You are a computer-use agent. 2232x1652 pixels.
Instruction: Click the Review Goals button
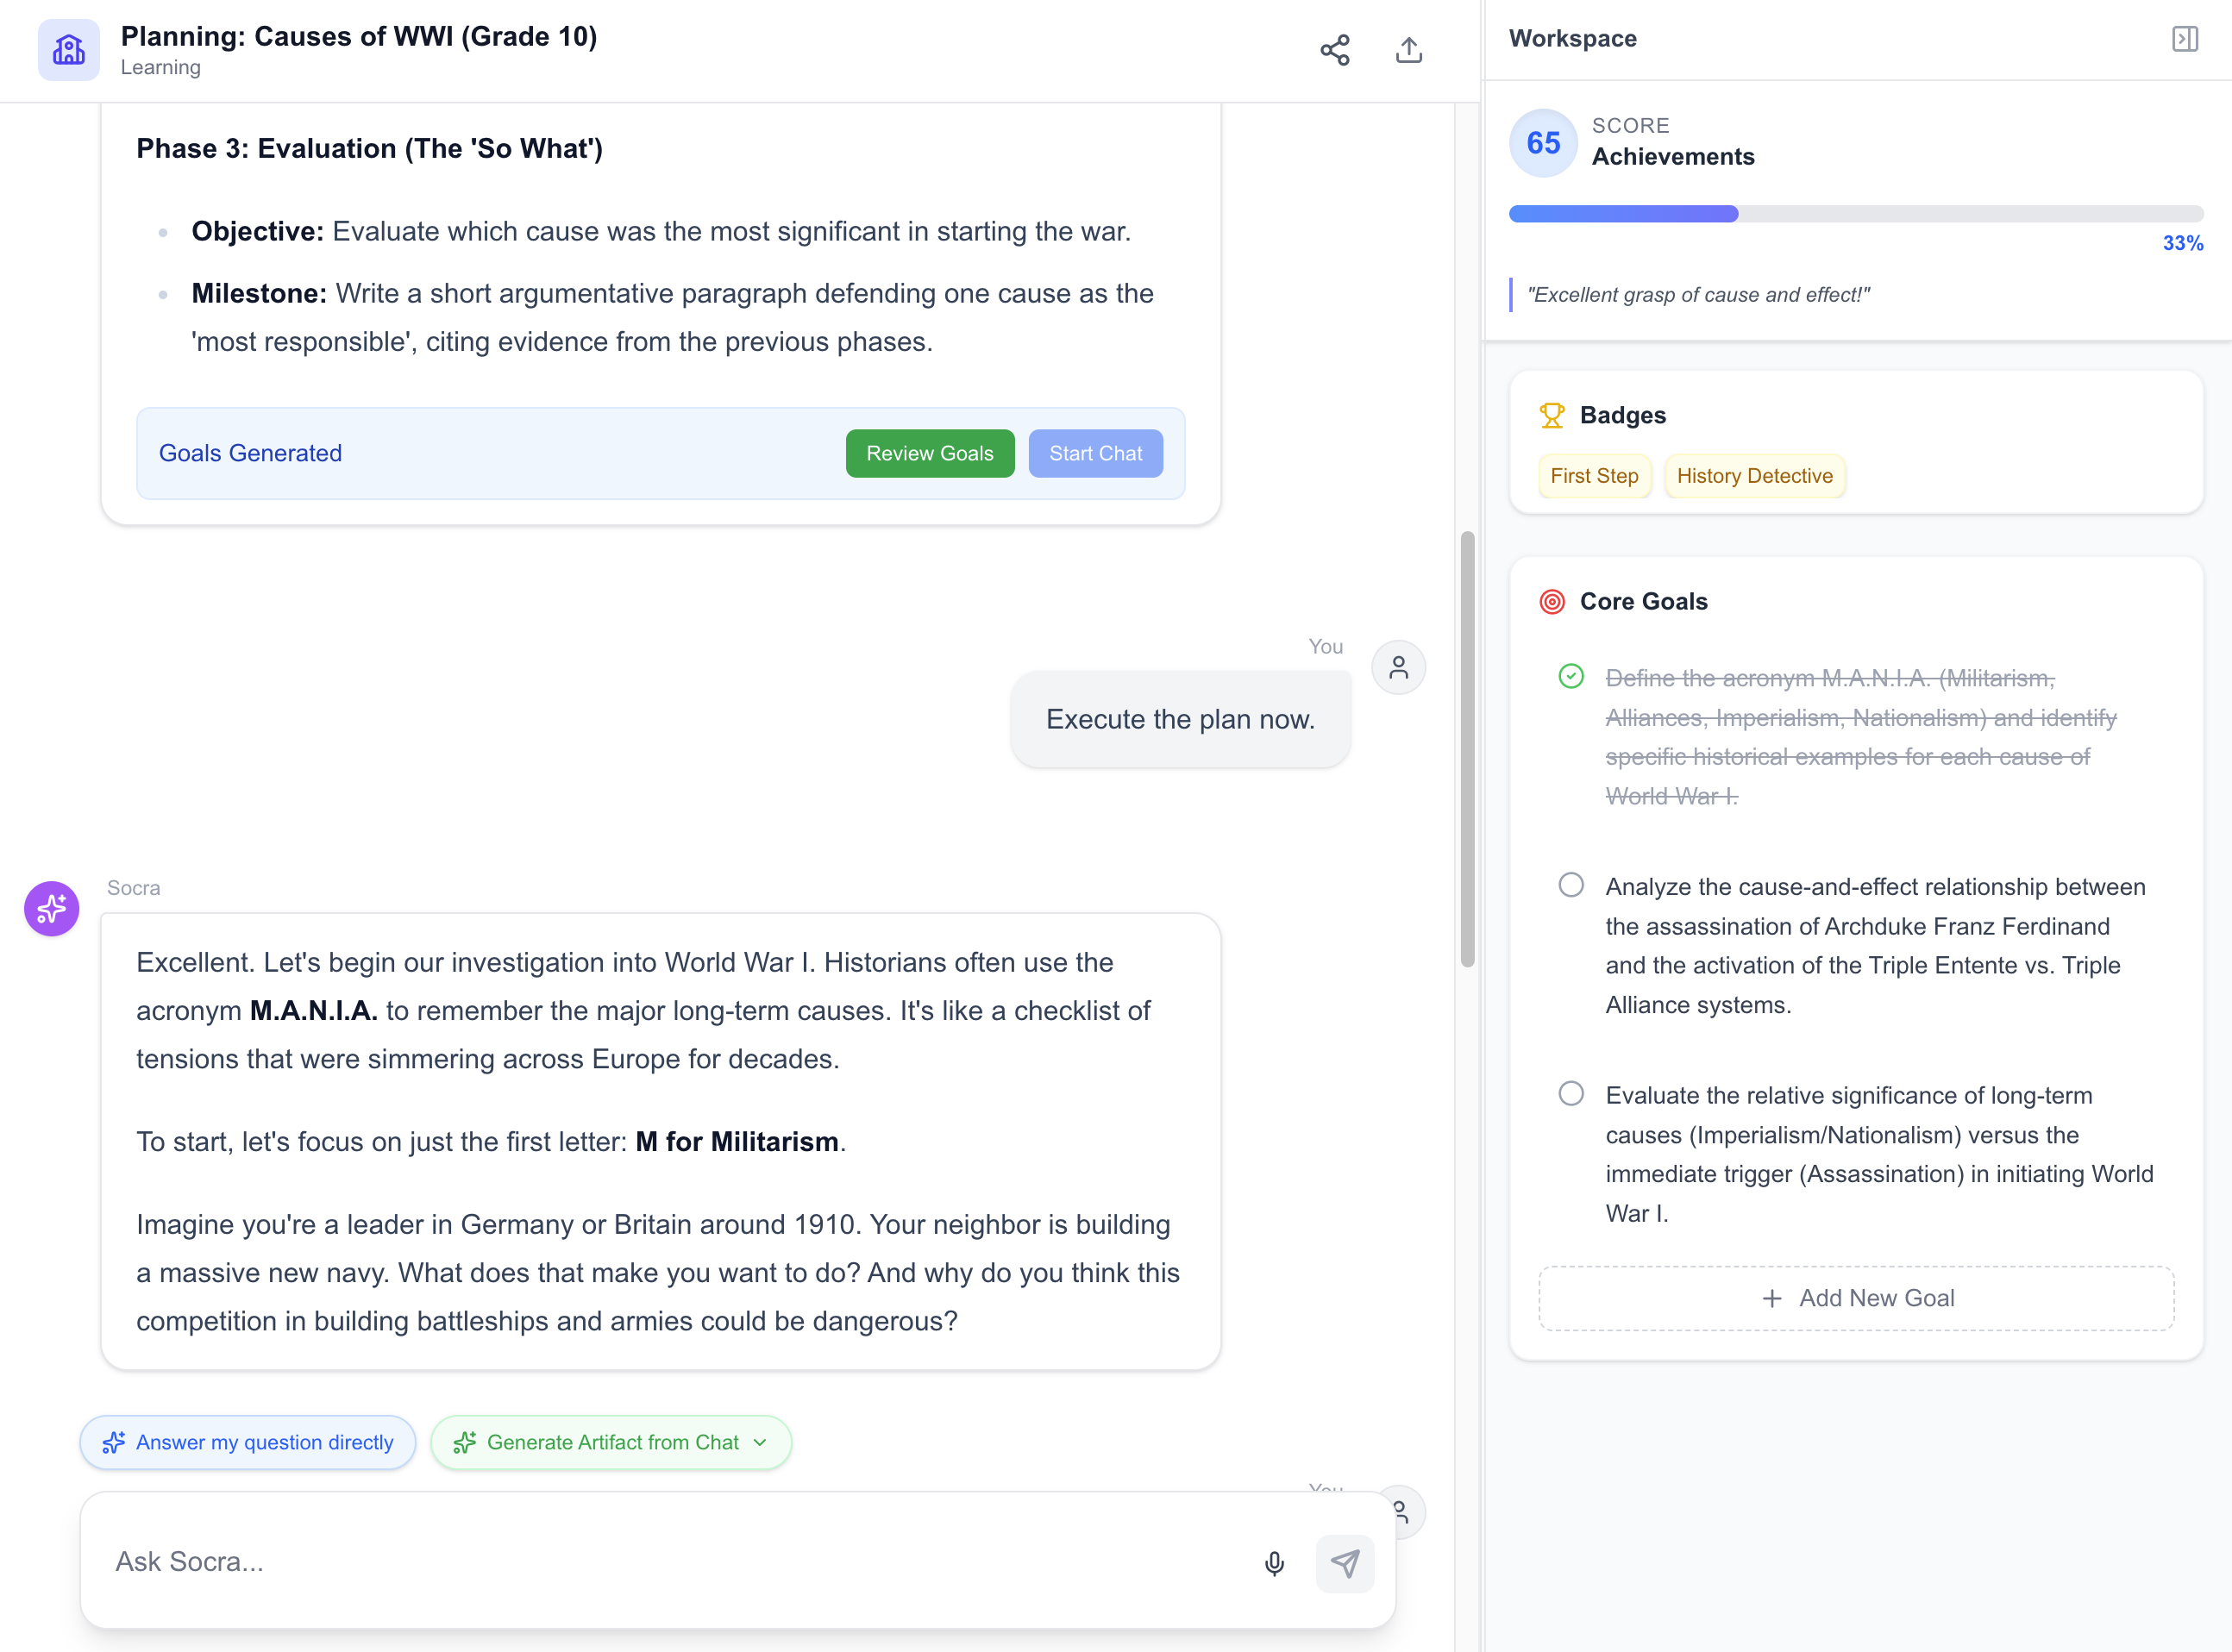pos(929,453)
